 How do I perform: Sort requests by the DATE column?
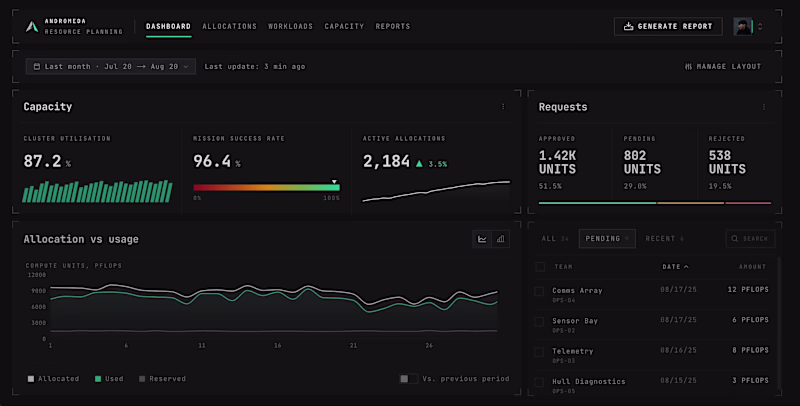pos(675,267)
